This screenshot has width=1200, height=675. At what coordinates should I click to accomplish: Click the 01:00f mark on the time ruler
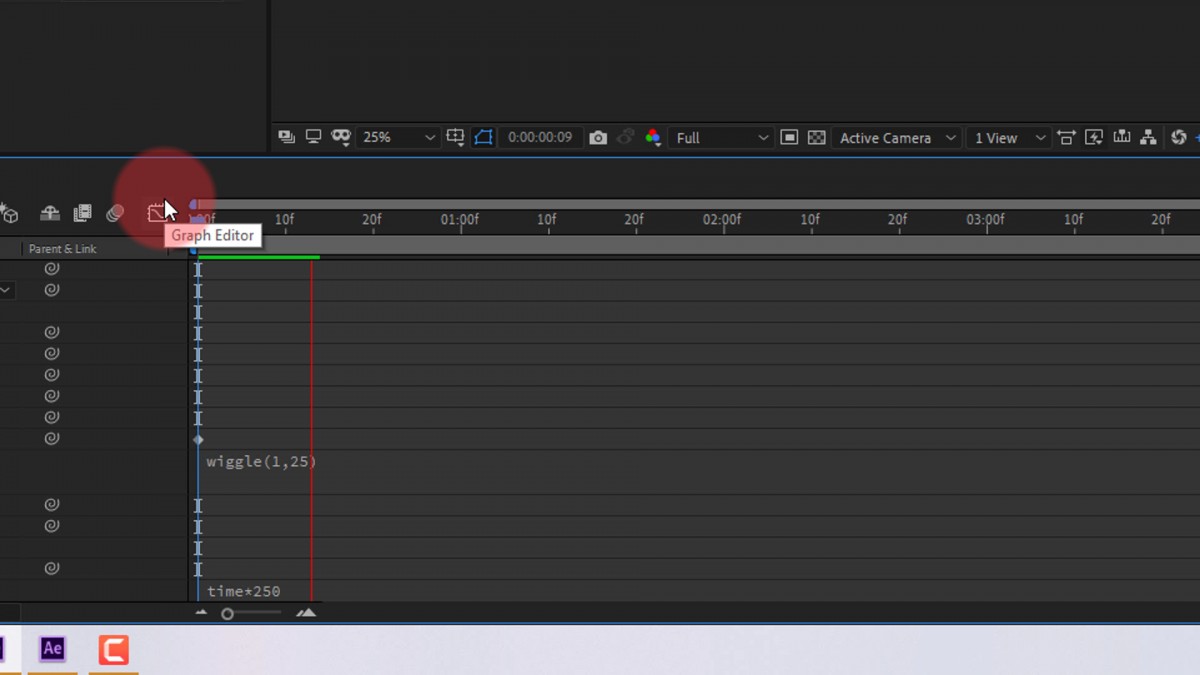click(460, 219)
